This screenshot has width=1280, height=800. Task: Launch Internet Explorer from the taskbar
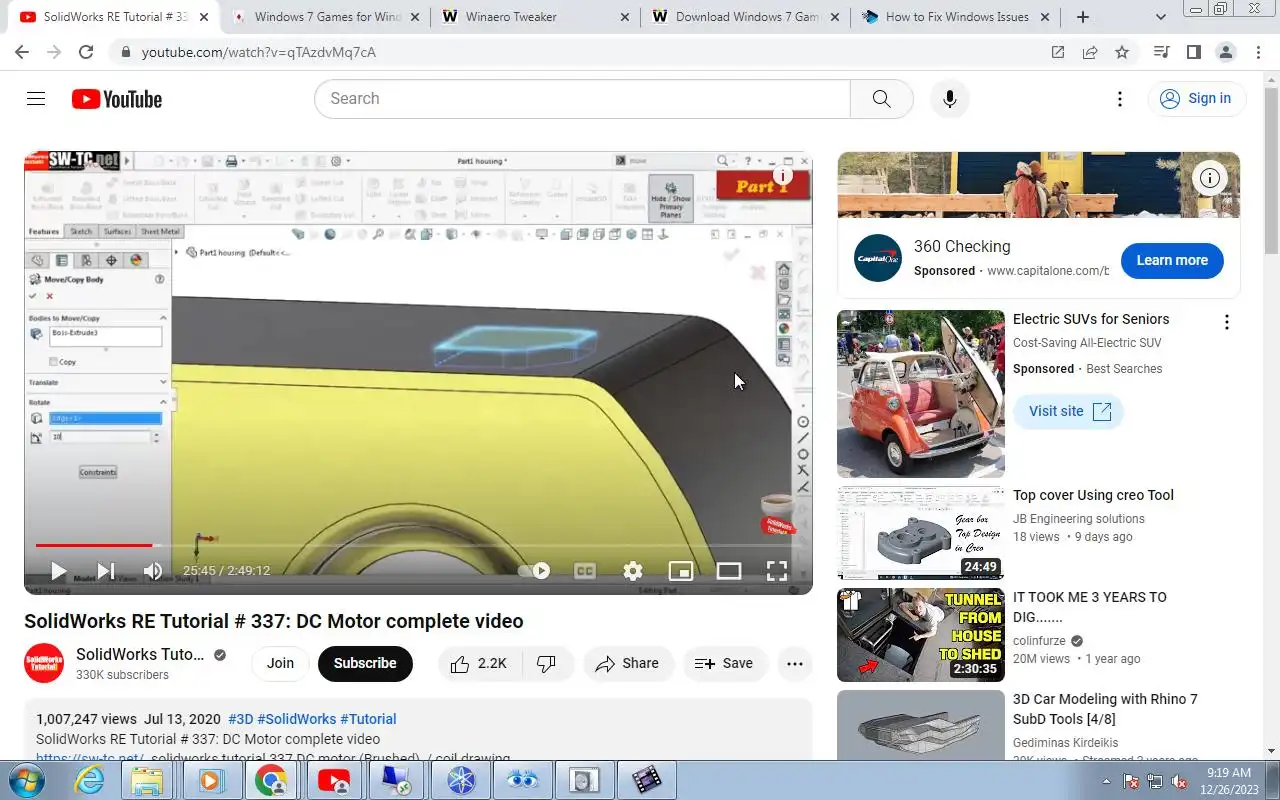[x=90, y=780]
